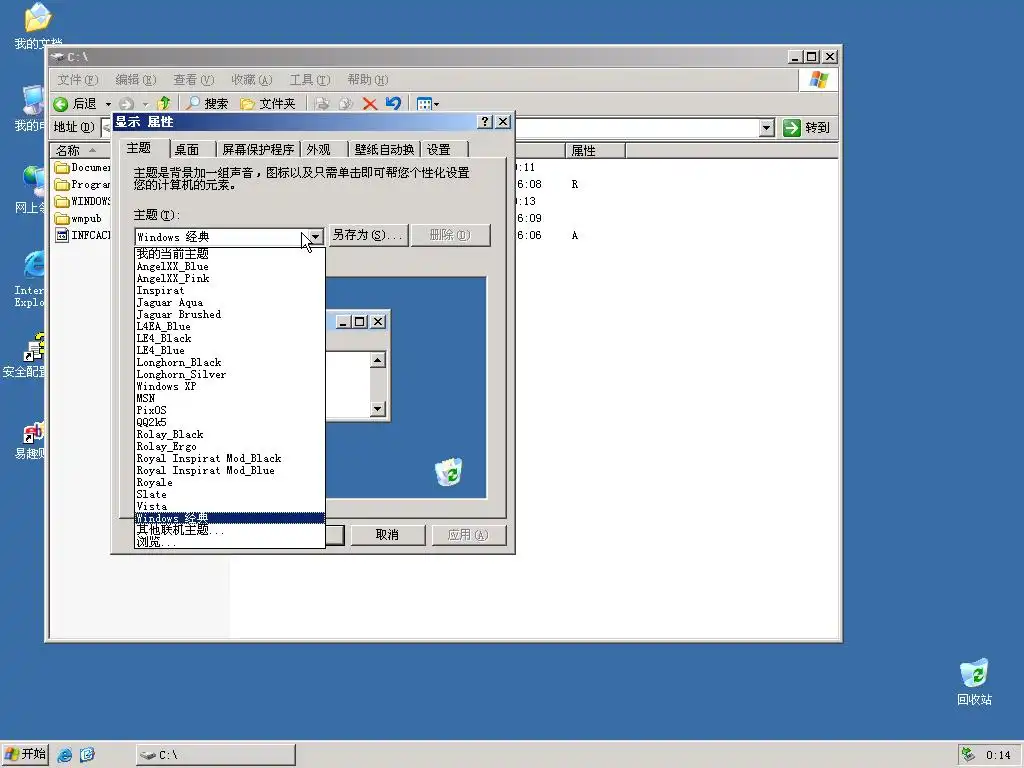This screenshot has width=1024, height=768.
Task: Select 浏览... entry in theme list
Action: coord(229,542)
